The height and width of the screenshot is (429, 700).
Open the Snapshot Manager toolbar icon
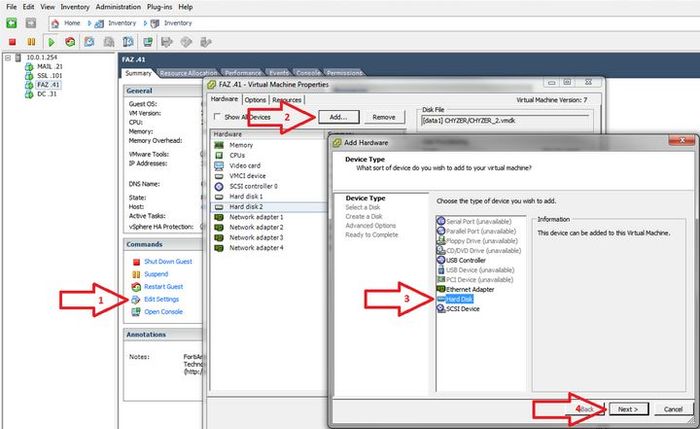[x=128, y=42]
